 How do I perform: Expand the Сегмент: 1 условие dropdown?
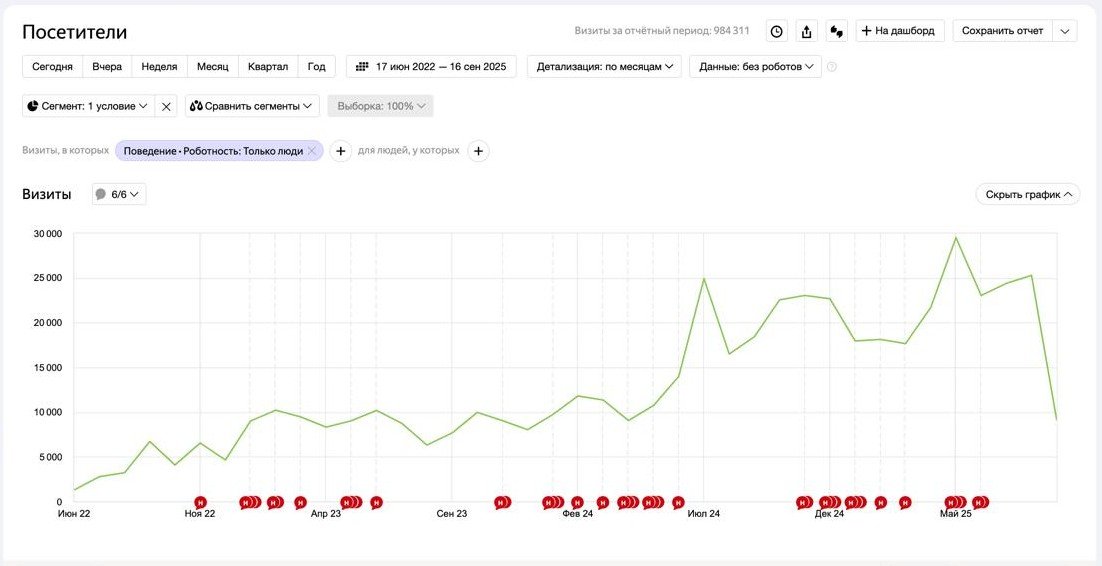tap(88, 106)
